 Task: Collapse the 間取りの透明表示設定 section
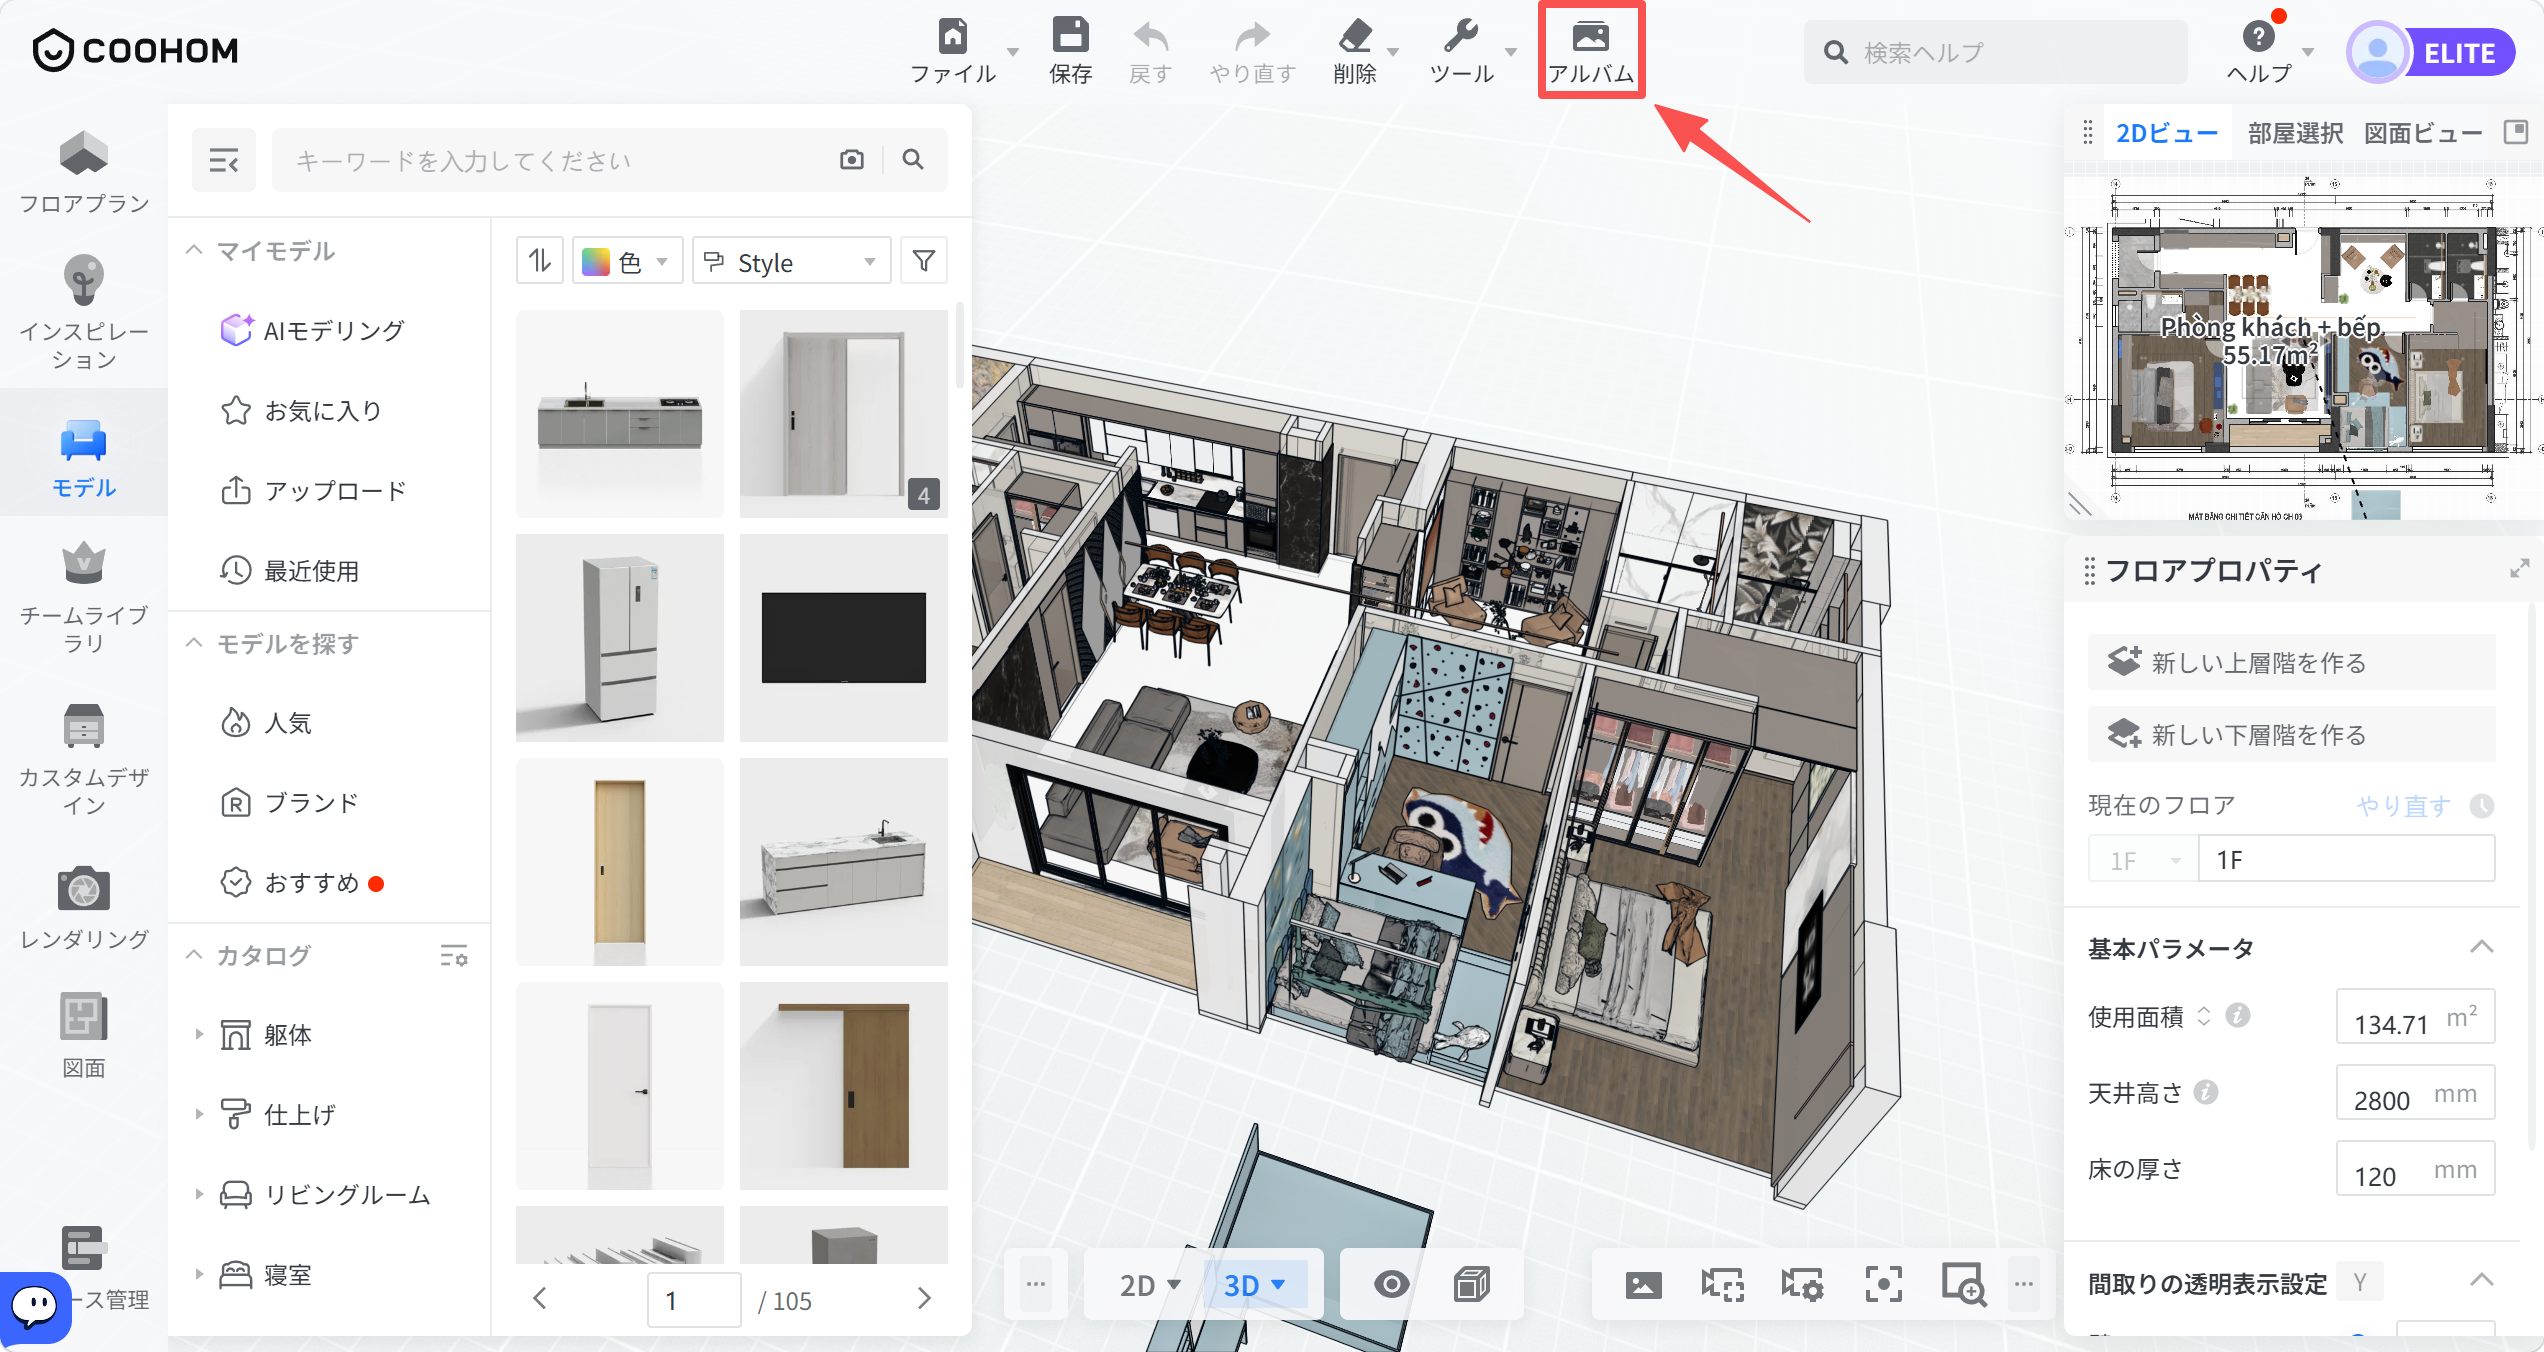[x=2481, y=1281]
